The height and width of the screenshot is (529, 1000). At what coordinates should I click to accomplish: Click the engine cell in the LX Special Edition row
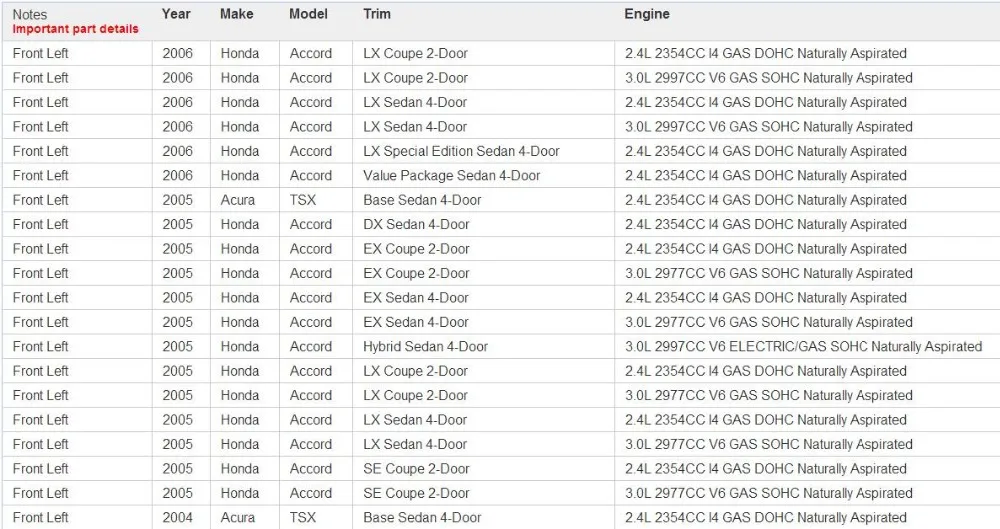coord(766,151)
